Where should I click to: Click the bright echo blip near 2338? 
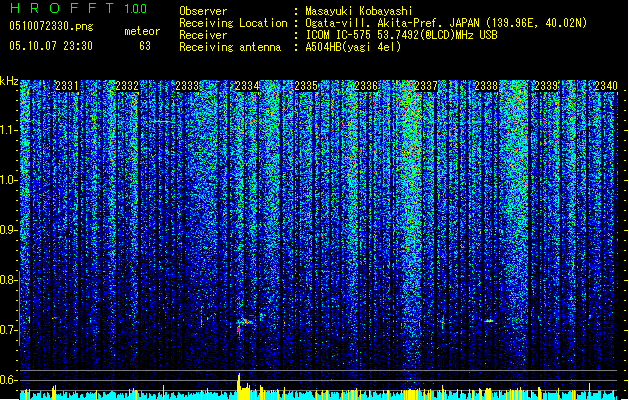(489, 321)
